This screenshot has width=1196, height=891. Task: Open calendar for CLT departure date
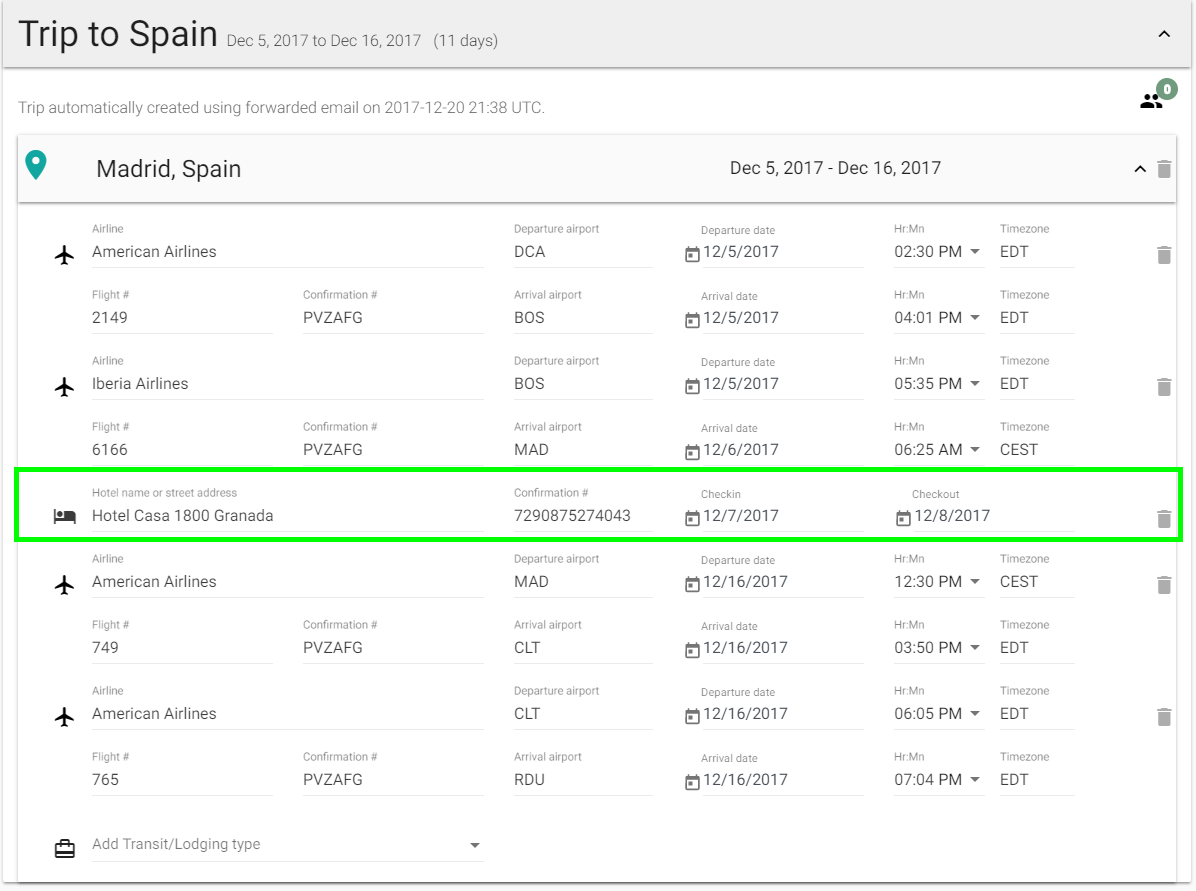(692, 716)
